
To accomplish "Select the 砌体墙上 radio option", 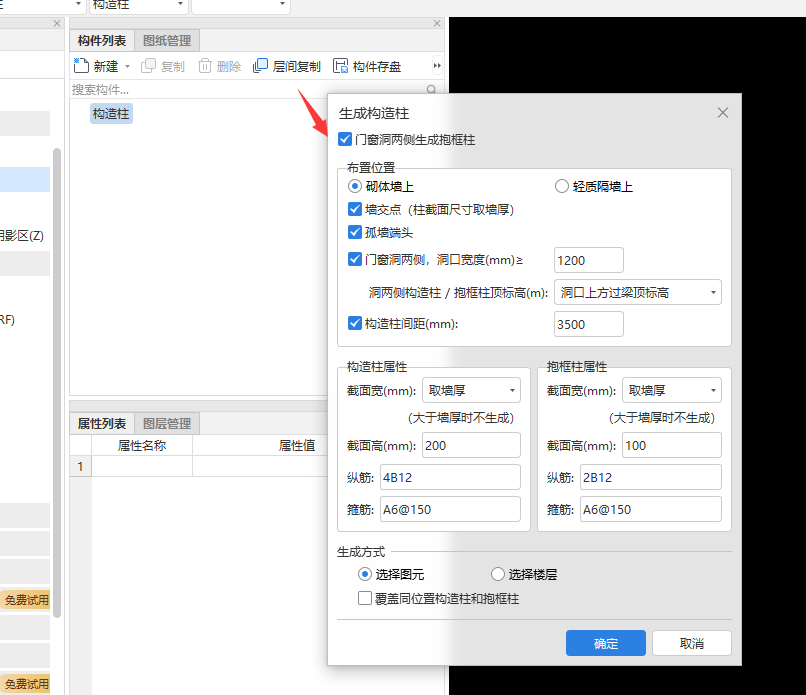I will pyautogui.click(x=355, y=186).
